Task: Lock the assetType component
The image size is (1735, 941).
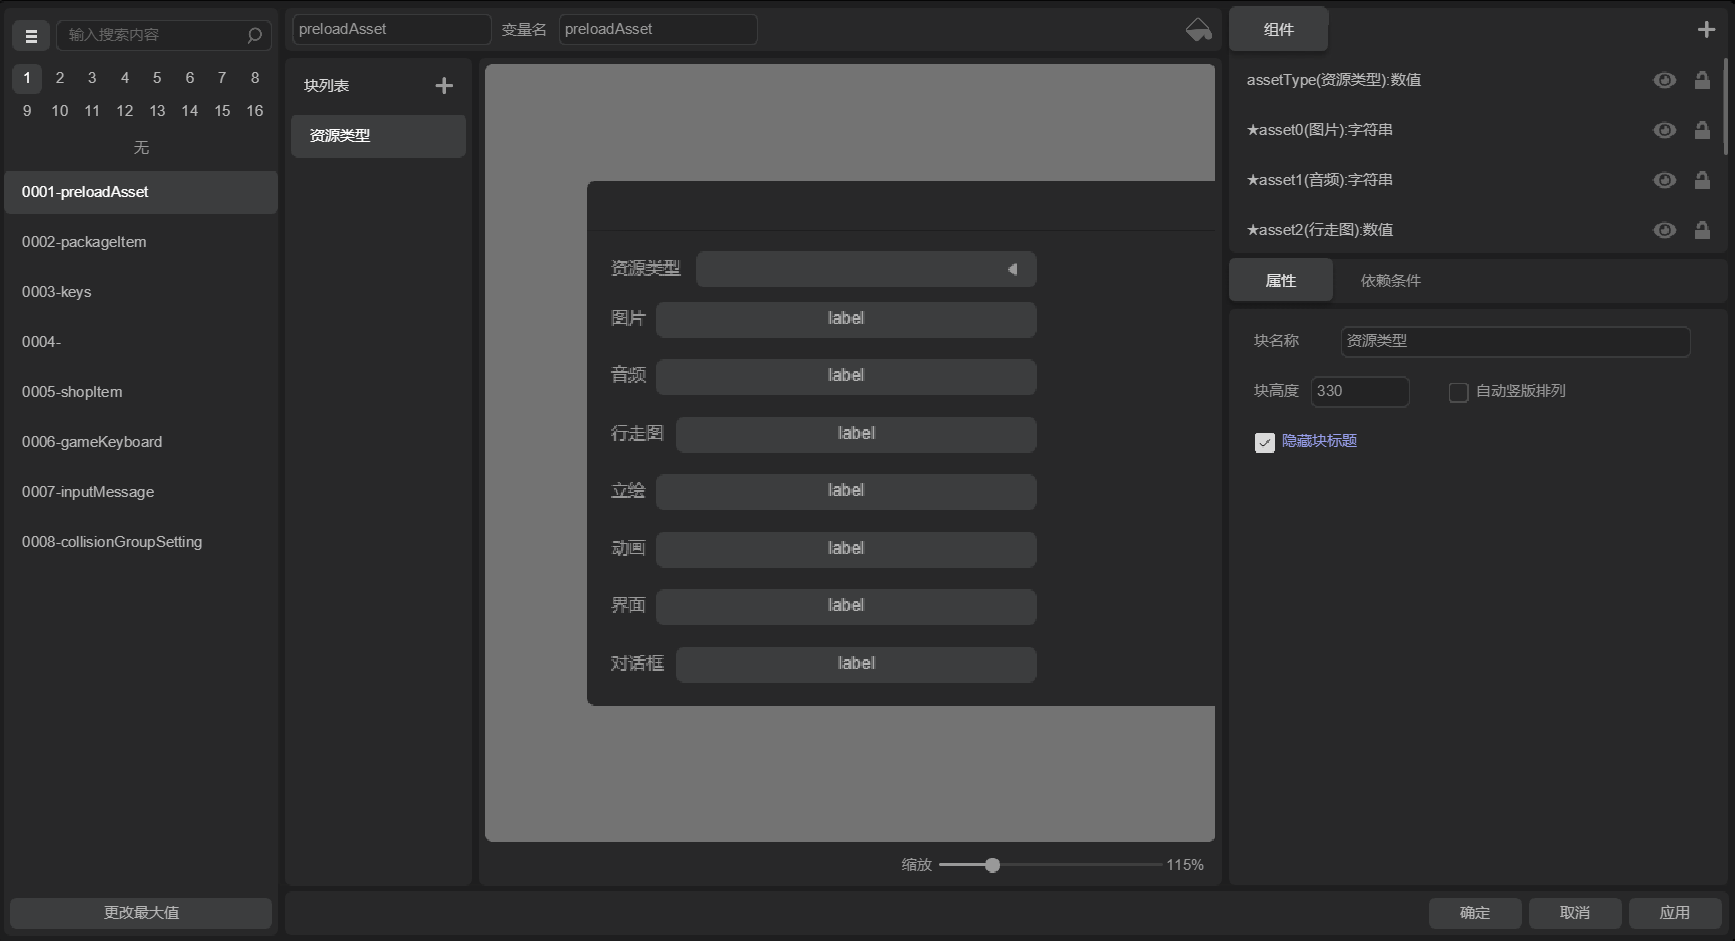Action: [1702, 80]
